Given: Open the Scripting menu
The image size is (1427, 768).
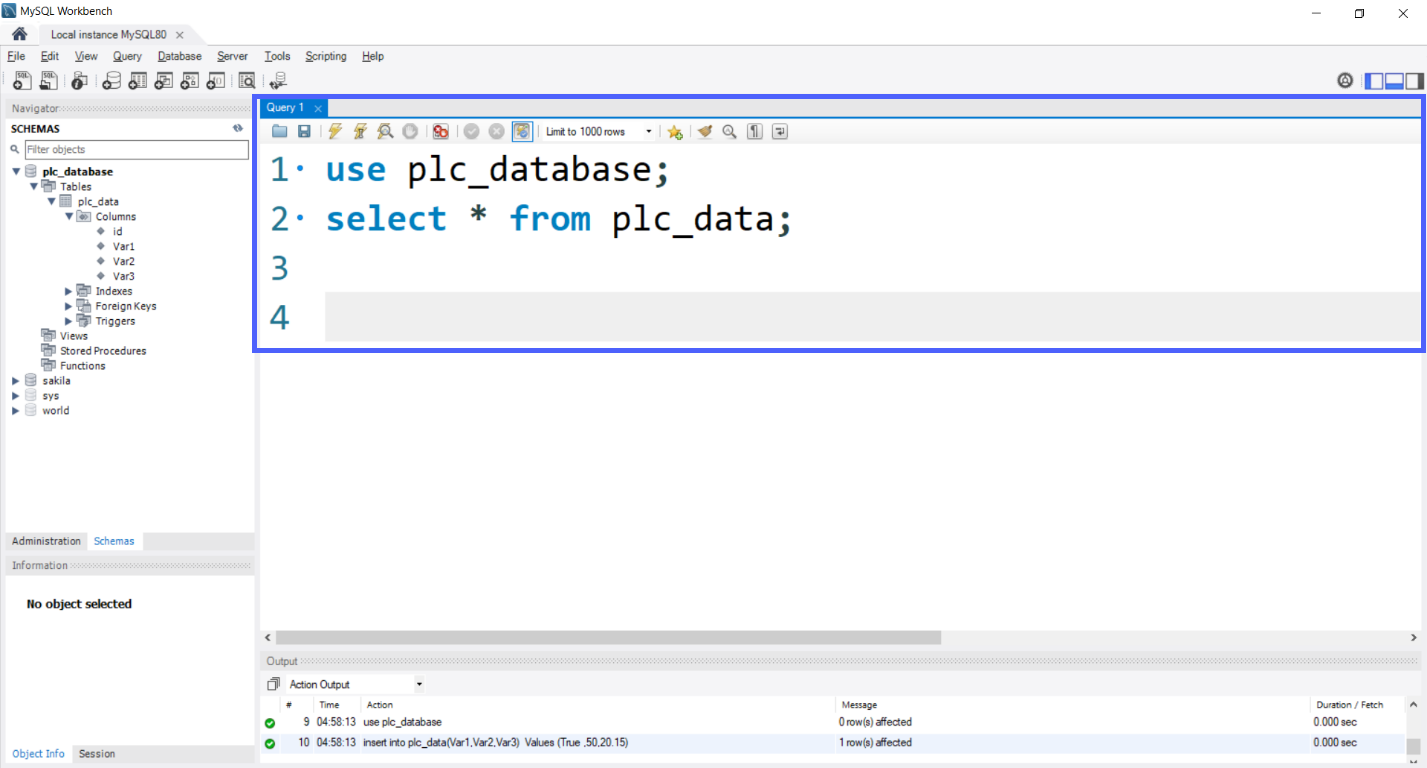Looking at the screenshot, I should pyautogui.click(x=326, y=56).
